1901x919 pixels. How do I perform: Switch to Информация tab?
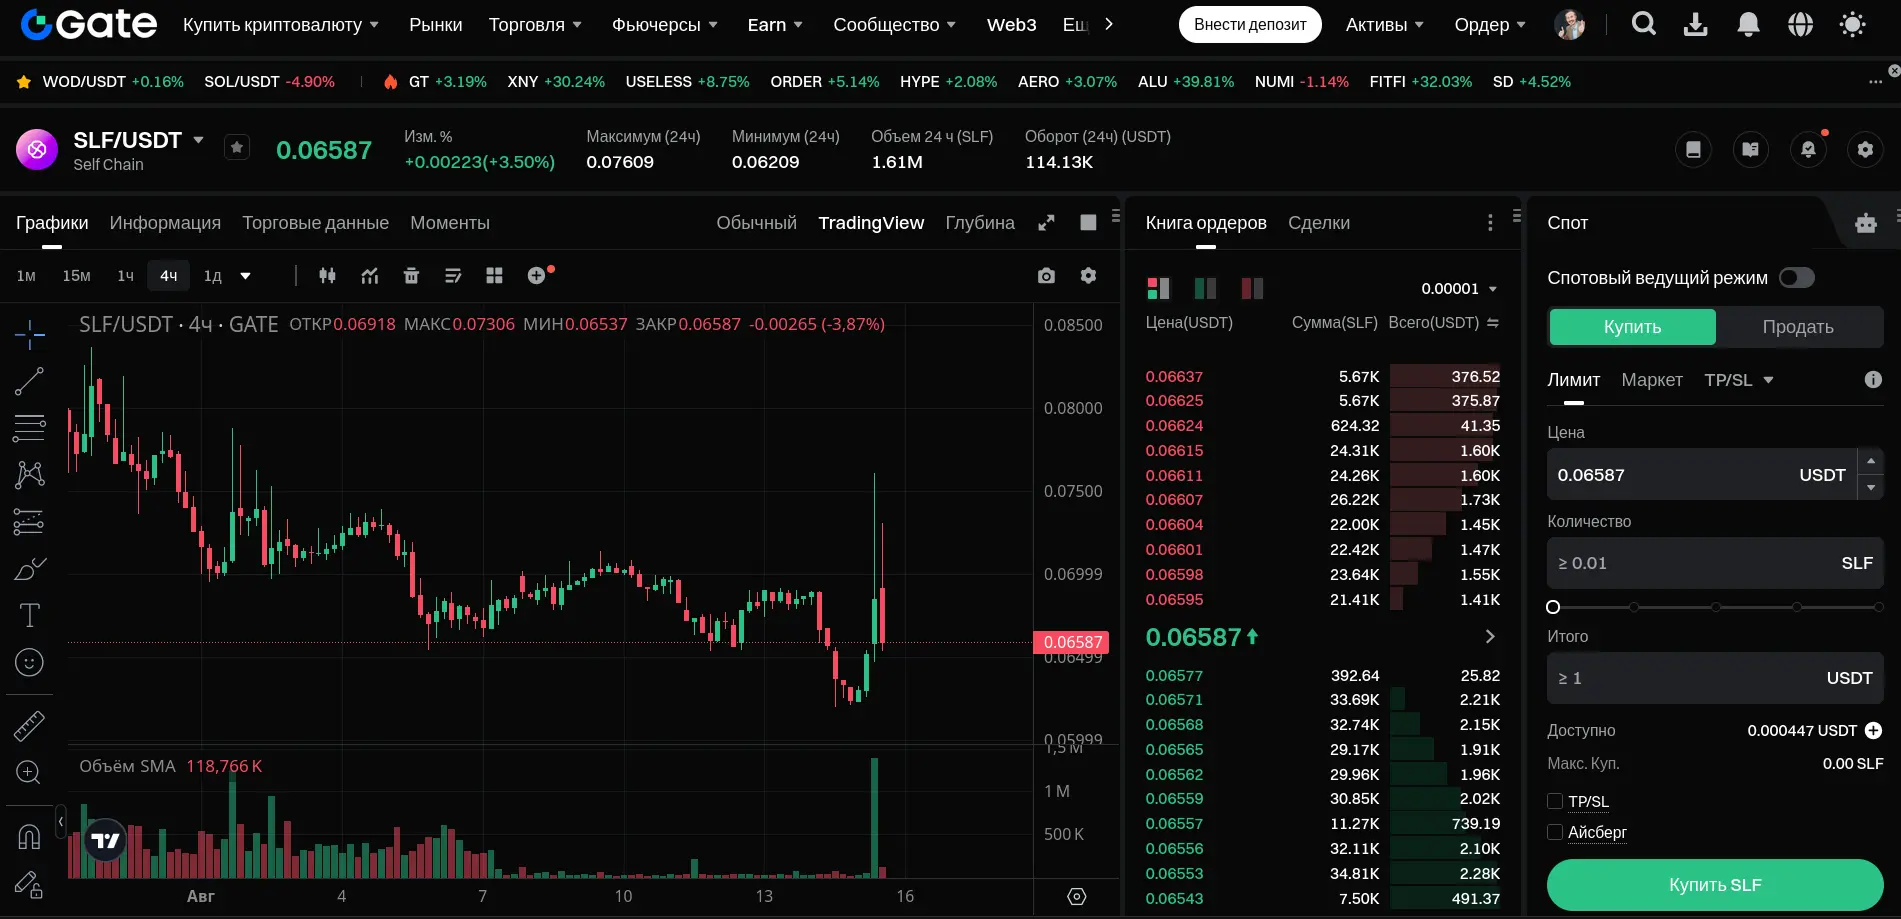(165, 223)
